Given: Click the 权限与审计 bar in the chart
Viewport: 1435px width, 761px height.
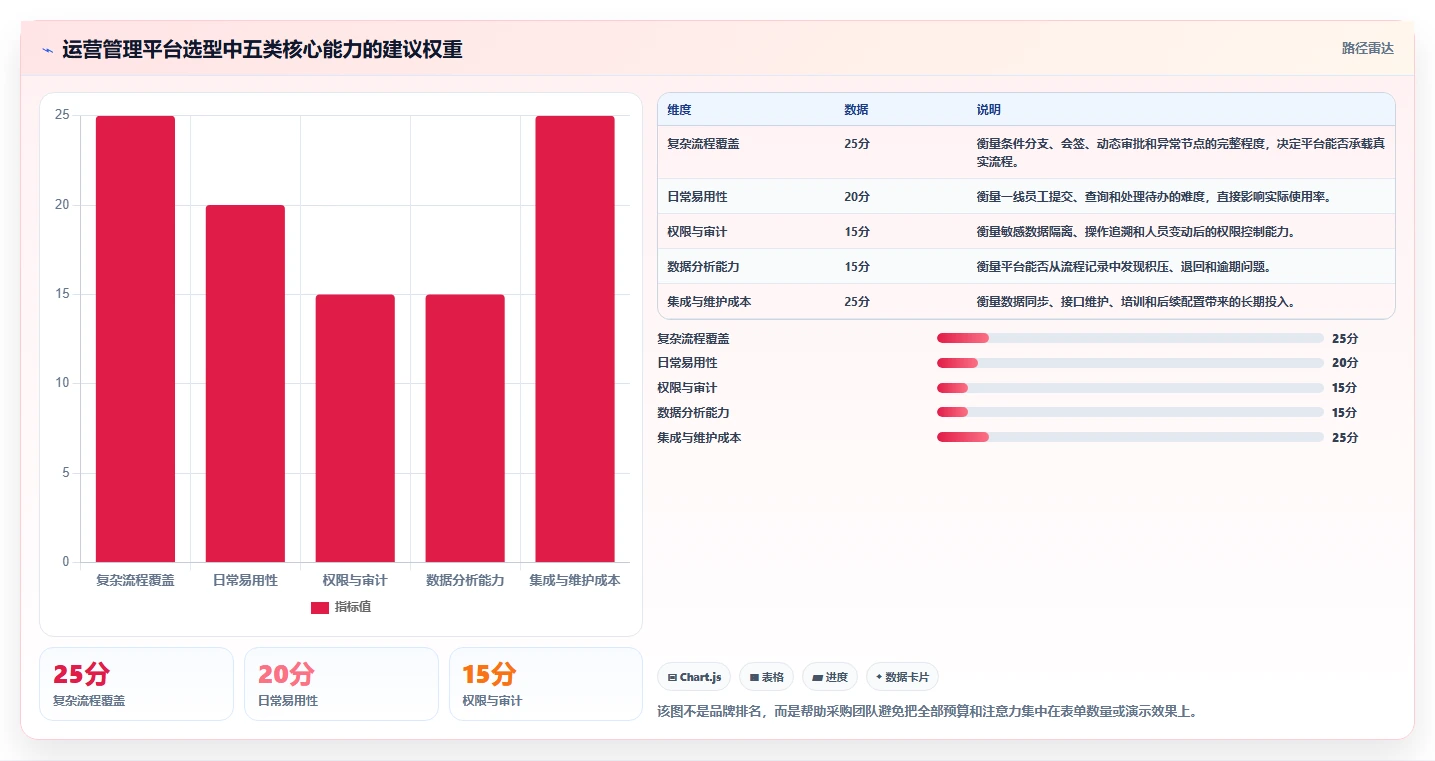Looking at the screenshot, I should click(355, 428).
